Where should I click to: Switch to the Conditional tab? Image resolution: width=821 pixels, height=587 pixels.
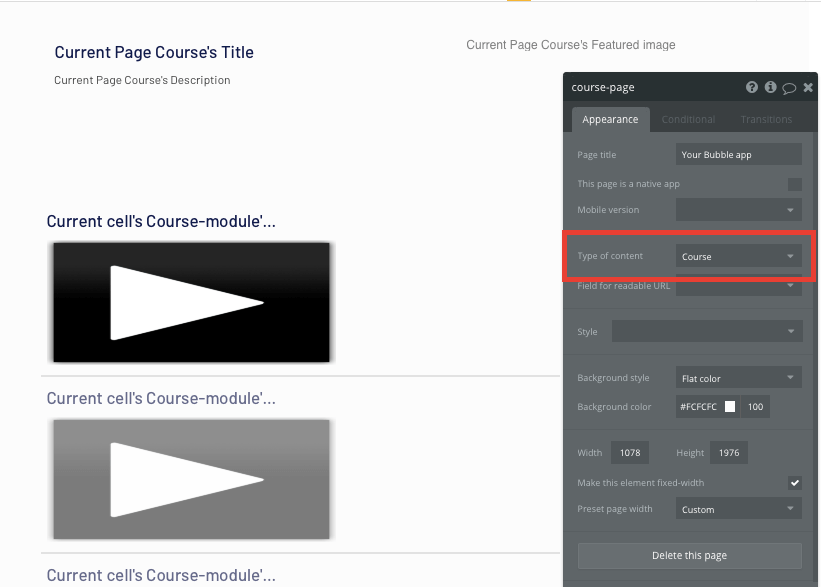(x=688, y=118)
